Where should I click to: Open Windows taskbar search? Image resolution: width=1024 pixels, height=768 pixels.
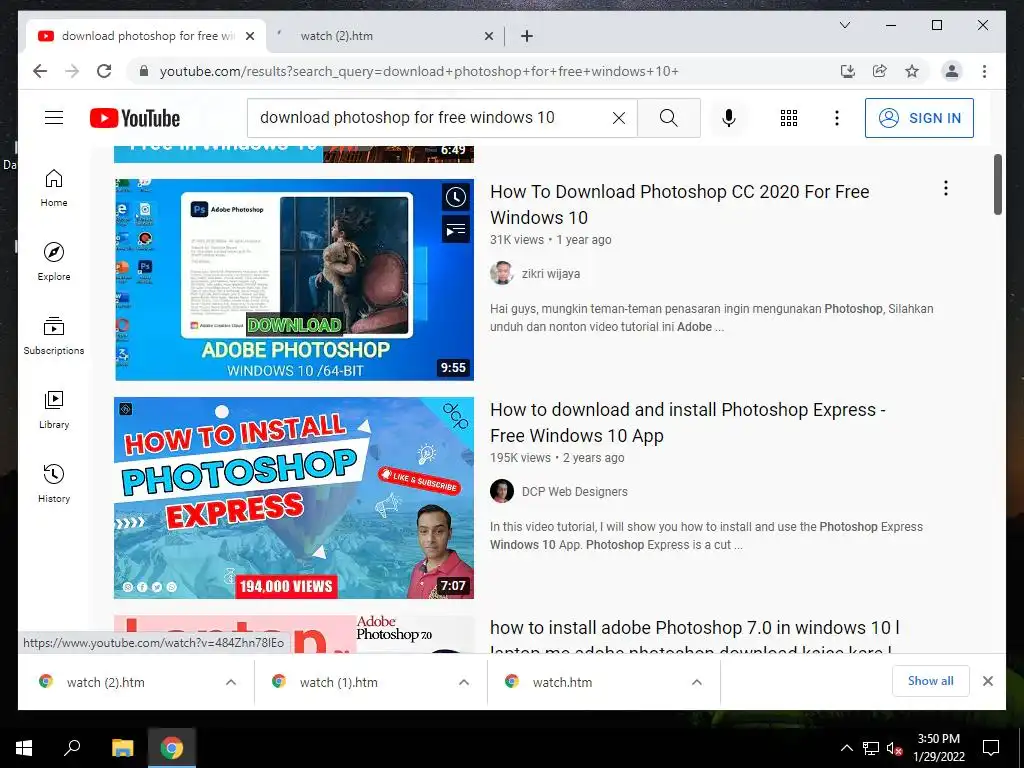click(x=72, y=748)
